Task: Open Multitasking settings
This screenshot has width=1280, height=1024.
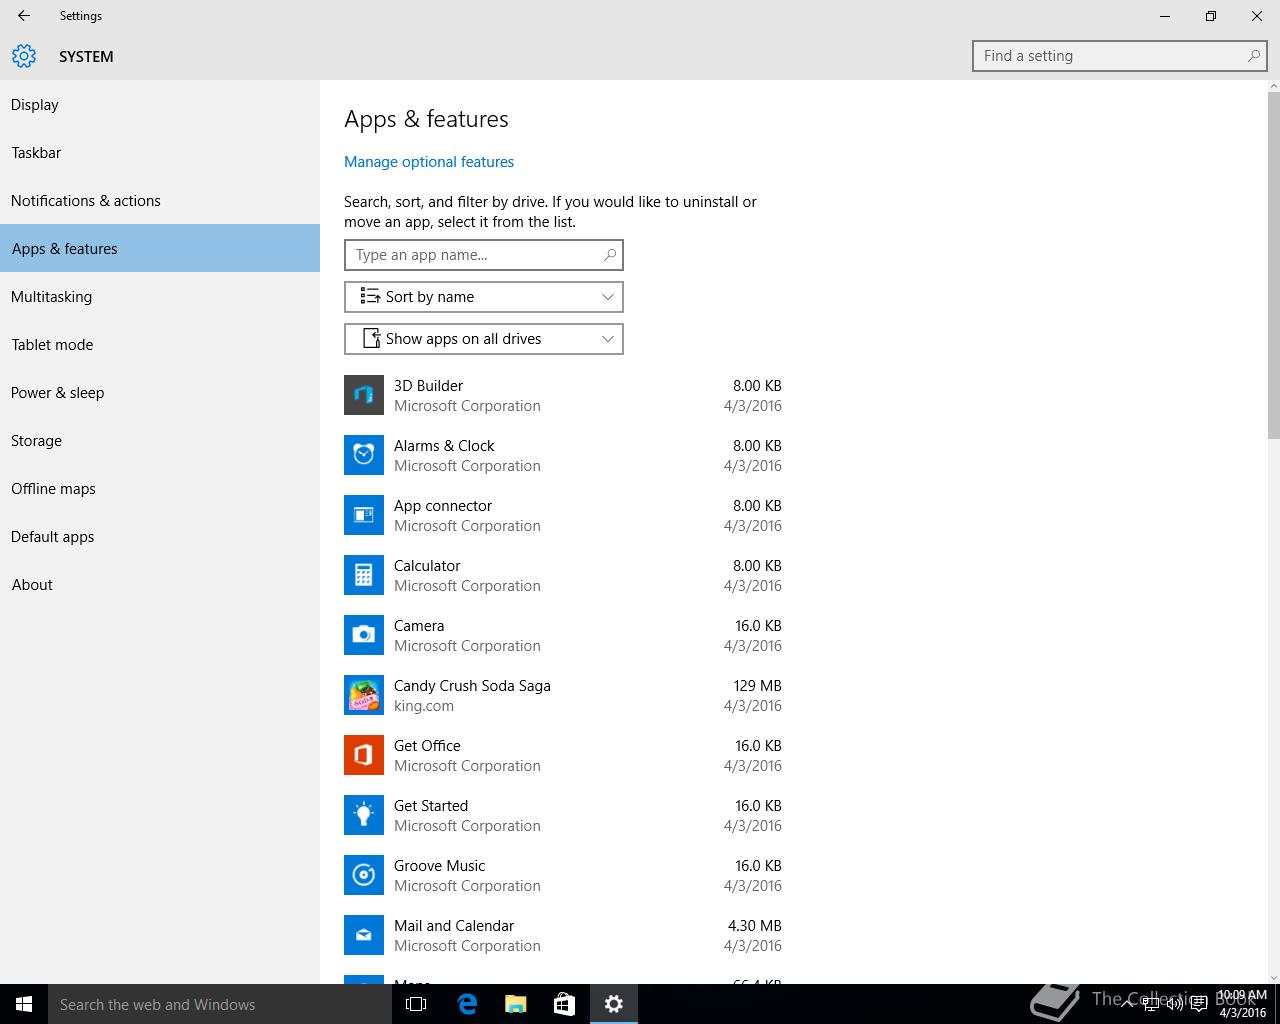Action: pos(160,297)
